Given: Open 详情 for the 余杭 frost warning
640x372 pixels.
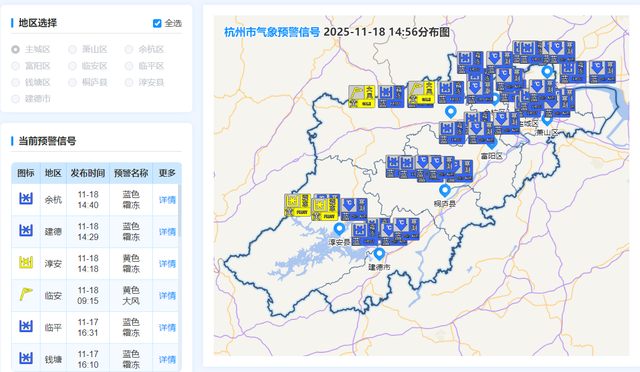Looking at the screenshot, I should click(167, 200).
